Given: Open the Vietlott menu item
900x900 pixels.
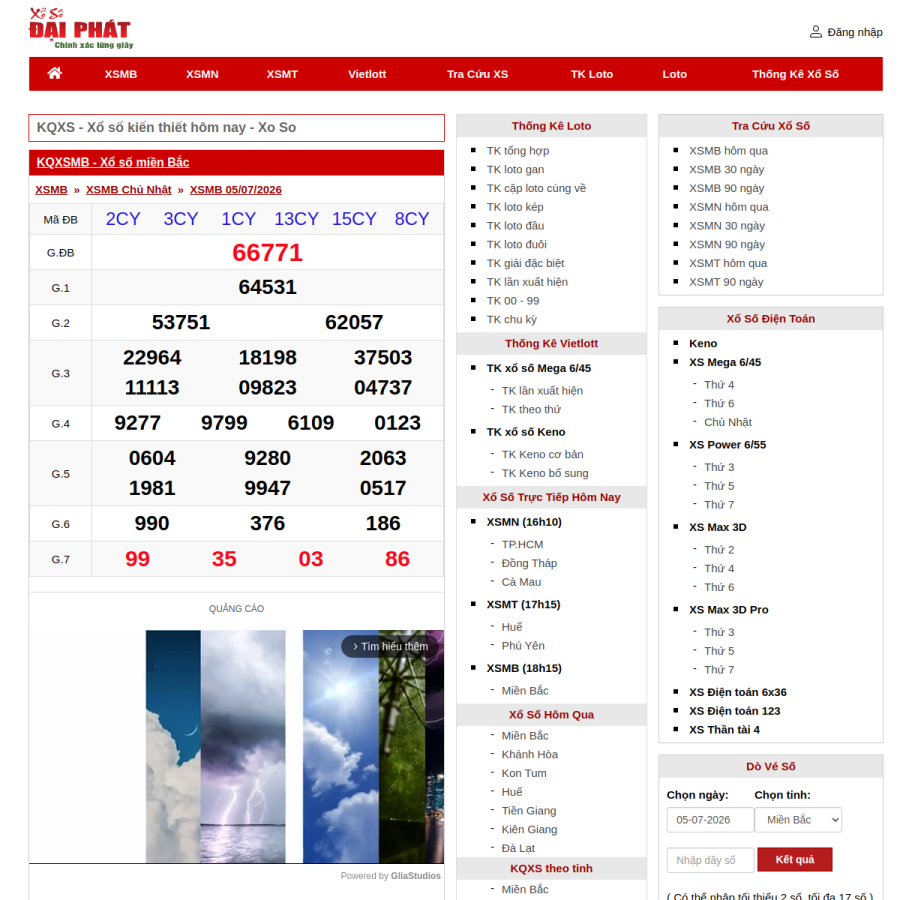Looking at the screenshot, I should [x=367, y=74].
